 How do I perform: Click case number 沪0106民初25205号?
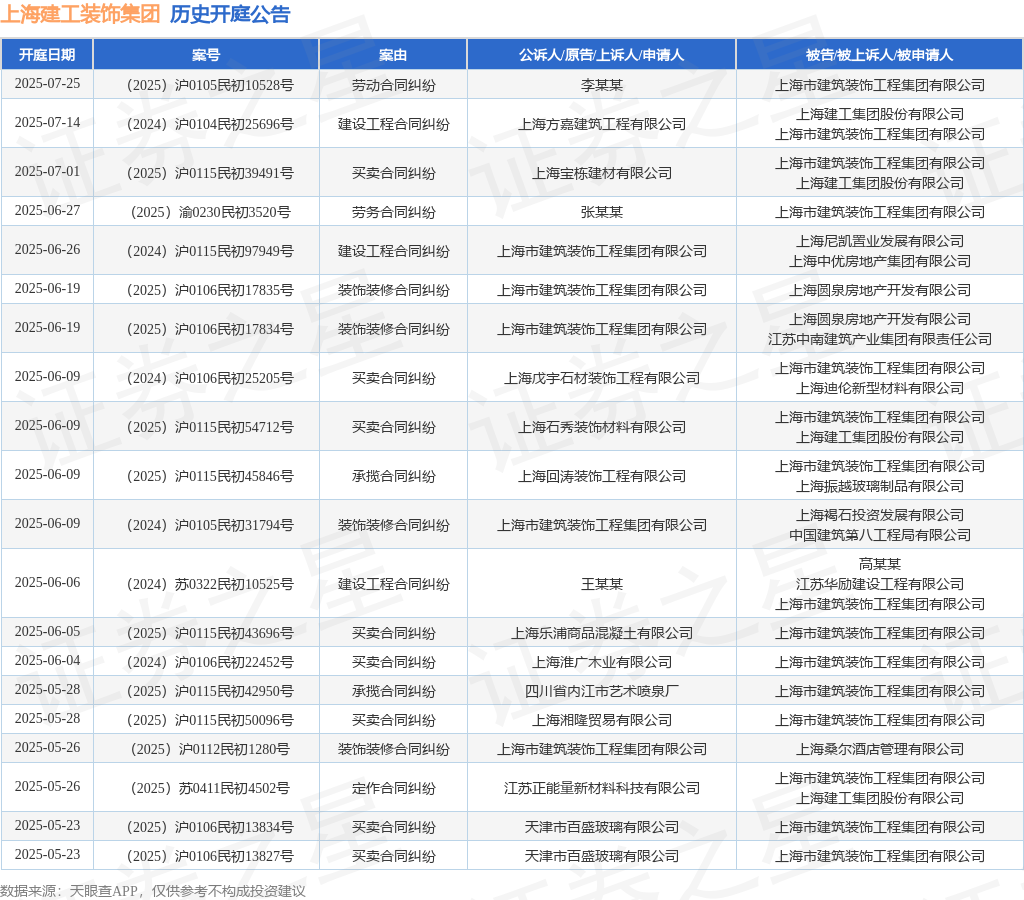(x=210, y=378)
